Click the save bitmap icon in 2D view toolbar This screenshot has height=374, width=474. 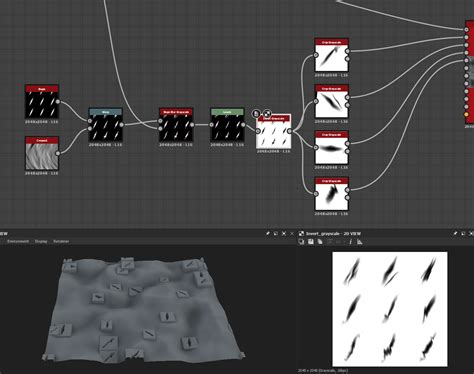click(x=311, y=242)
